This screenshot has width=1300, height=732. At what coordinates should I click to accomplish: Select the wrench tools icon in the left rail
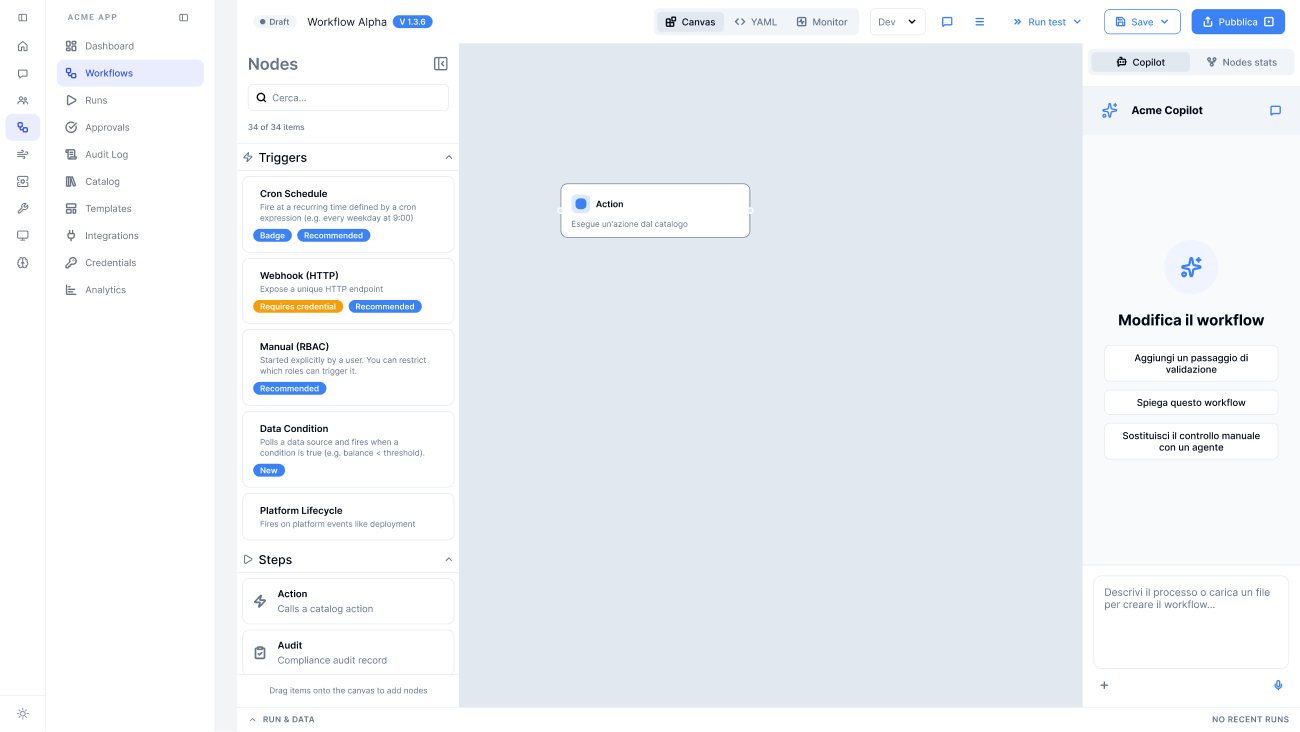pos(23,208)
